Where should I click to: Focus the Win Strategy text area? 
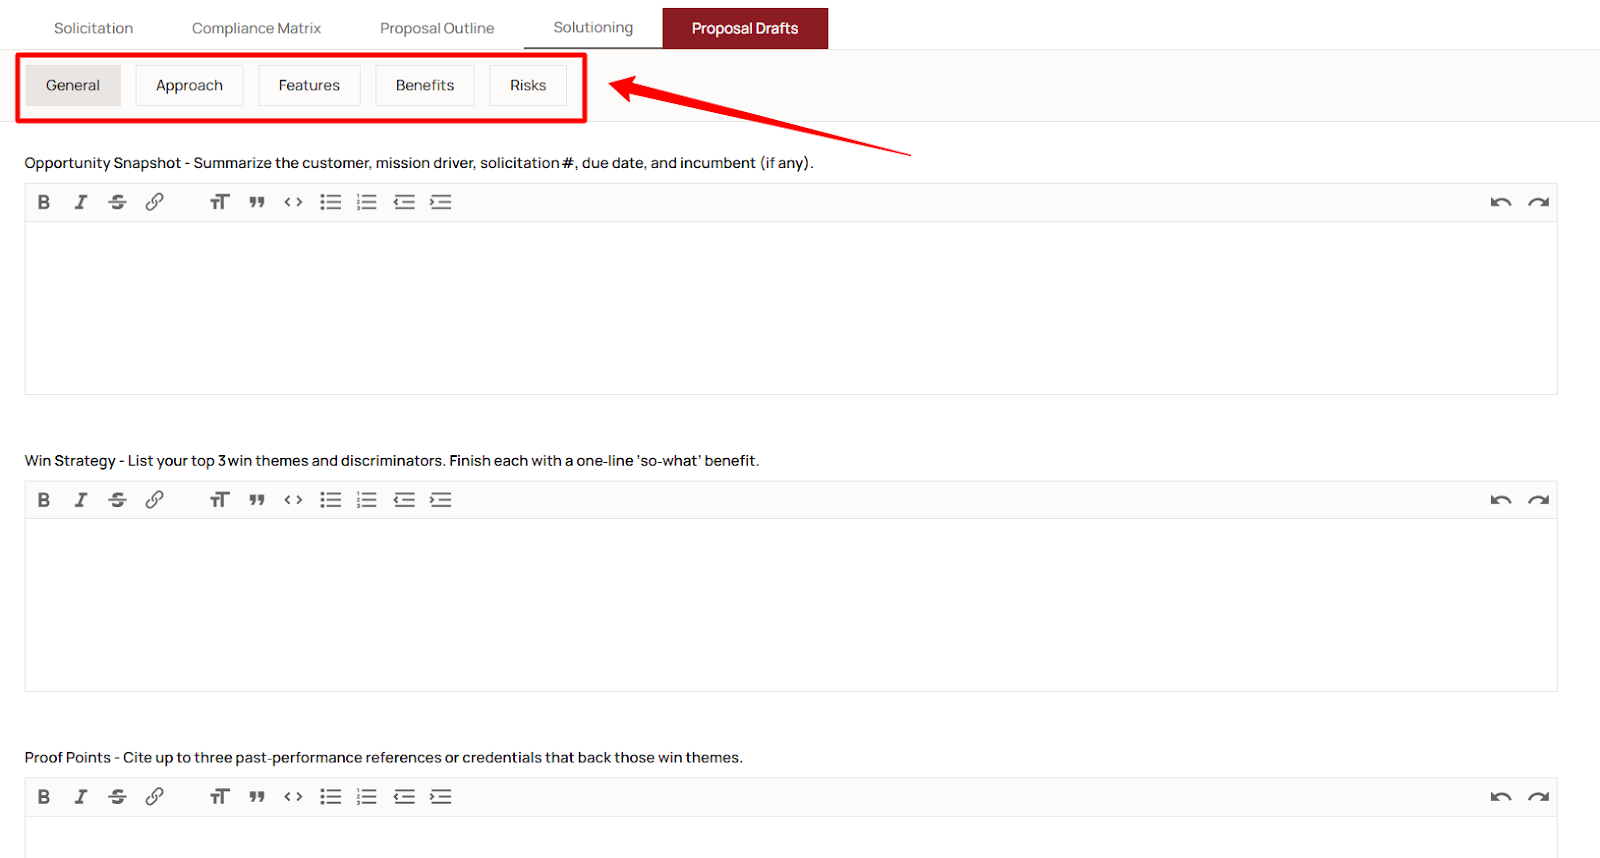coord(791,605)
